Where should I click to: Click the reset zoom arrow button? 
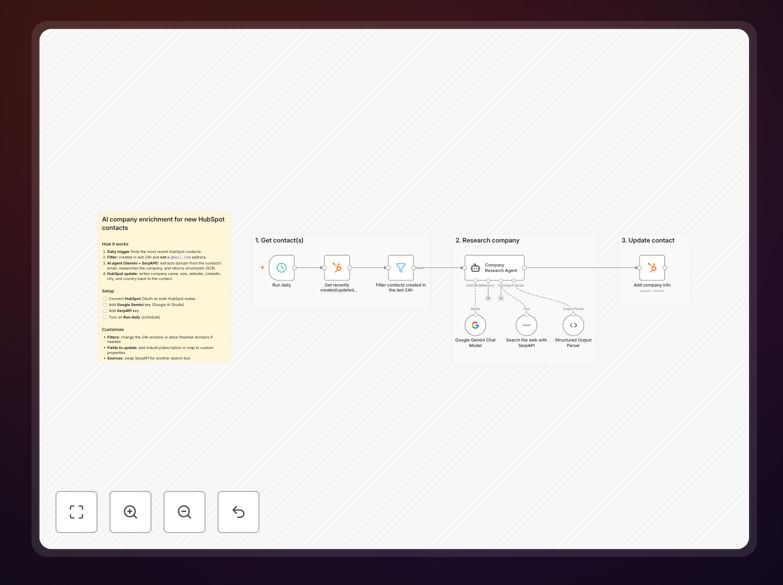point(238,512)
